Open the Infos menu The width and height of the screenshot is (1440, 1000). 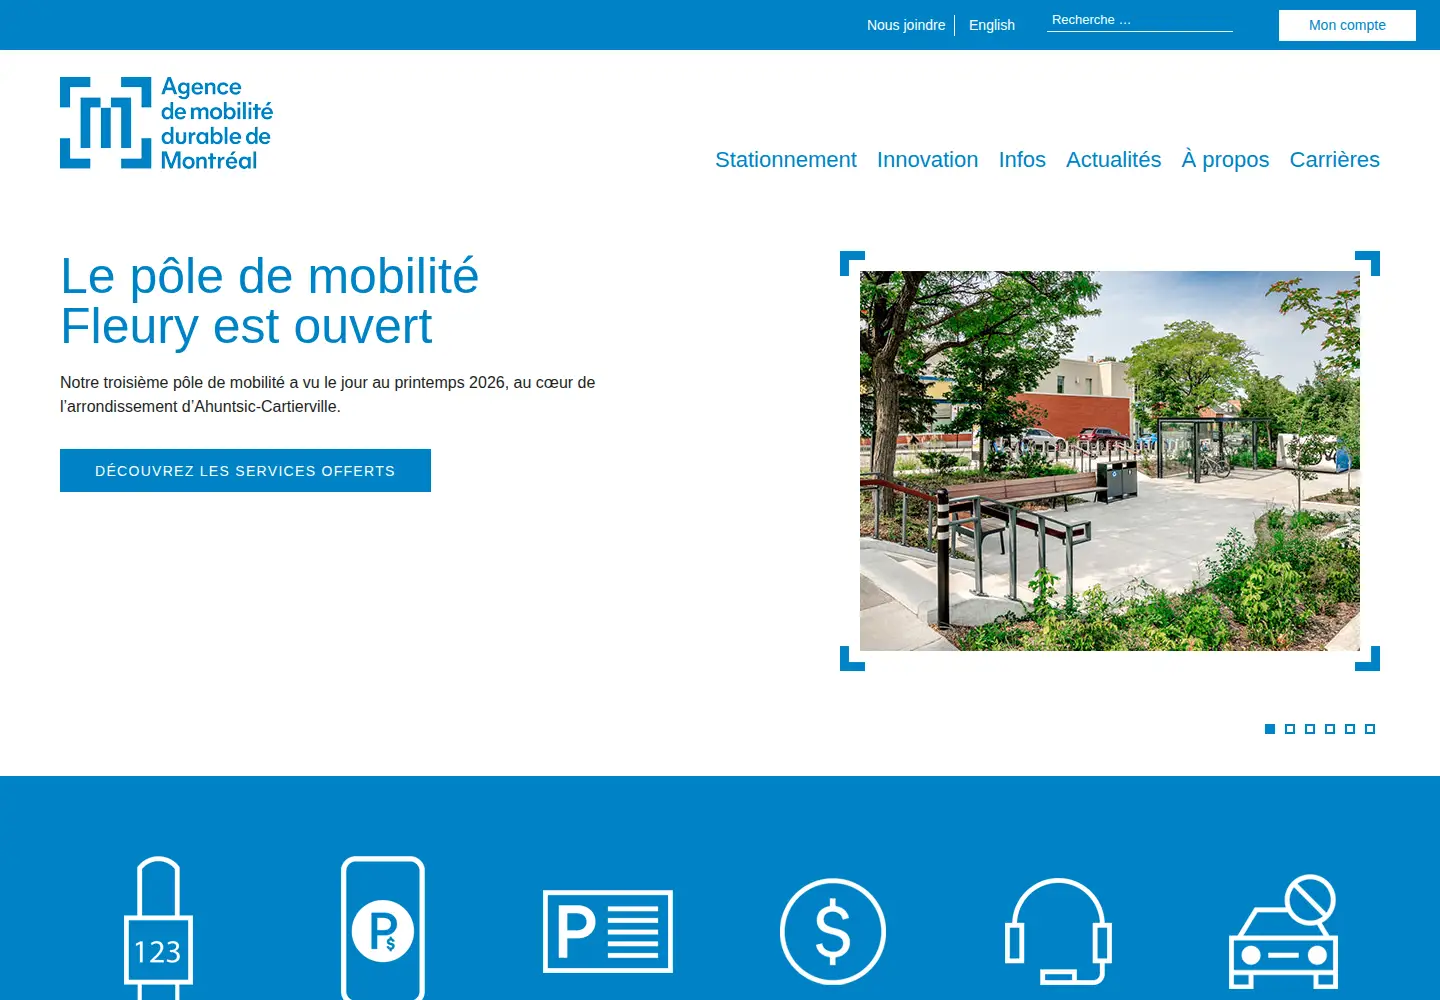1022,160
